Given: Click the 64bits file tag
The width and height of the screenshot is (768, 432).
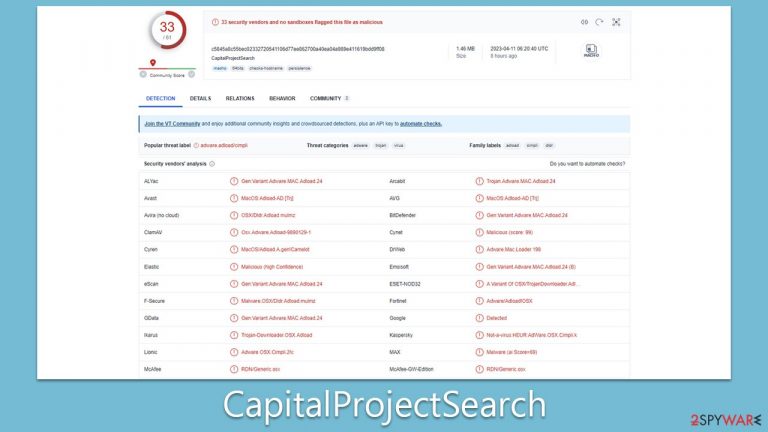Looking at the screenshot, I should pyautogui.click(x=238, y=69).
